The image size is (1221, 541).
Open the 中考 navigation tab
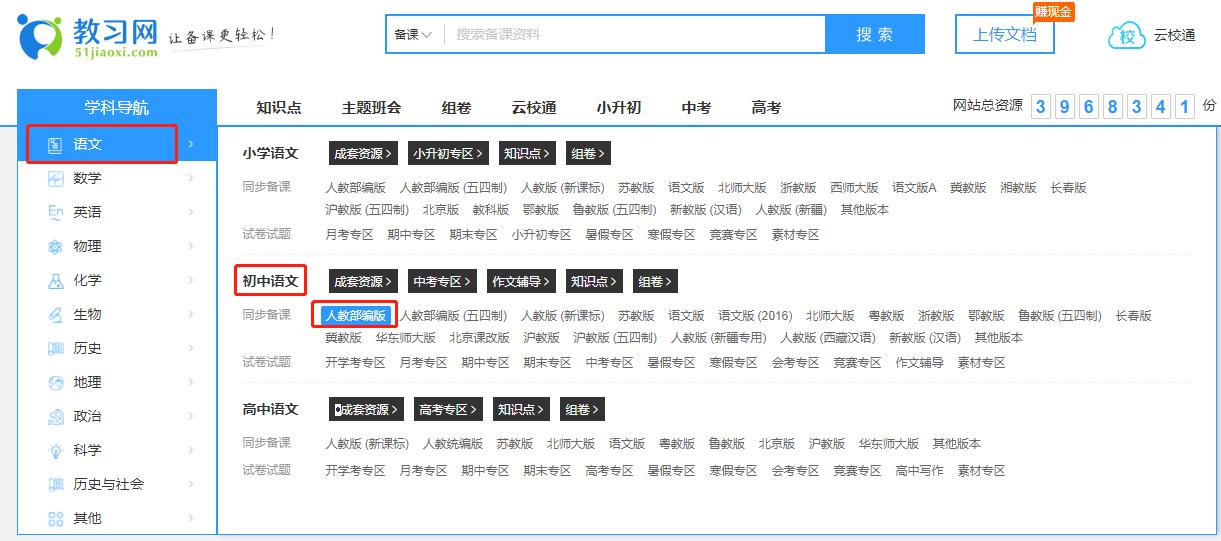click(696, 108)
